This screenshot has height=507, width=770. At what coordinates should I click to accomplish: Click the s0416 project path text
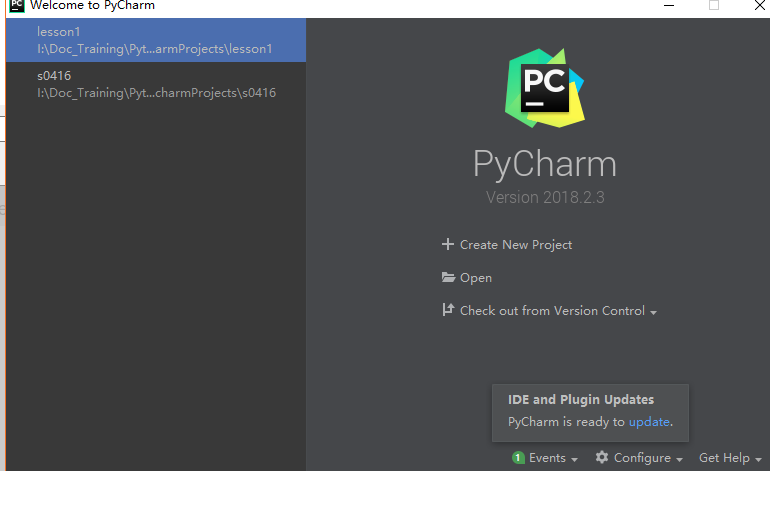(x=157, y=93)
